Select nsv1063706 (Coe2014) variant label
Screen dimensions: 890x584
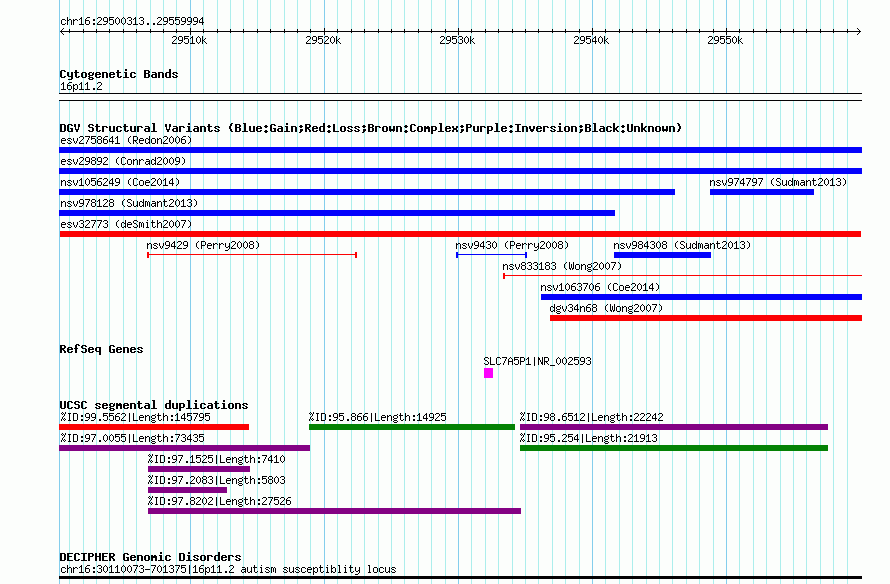coord(600,287)
